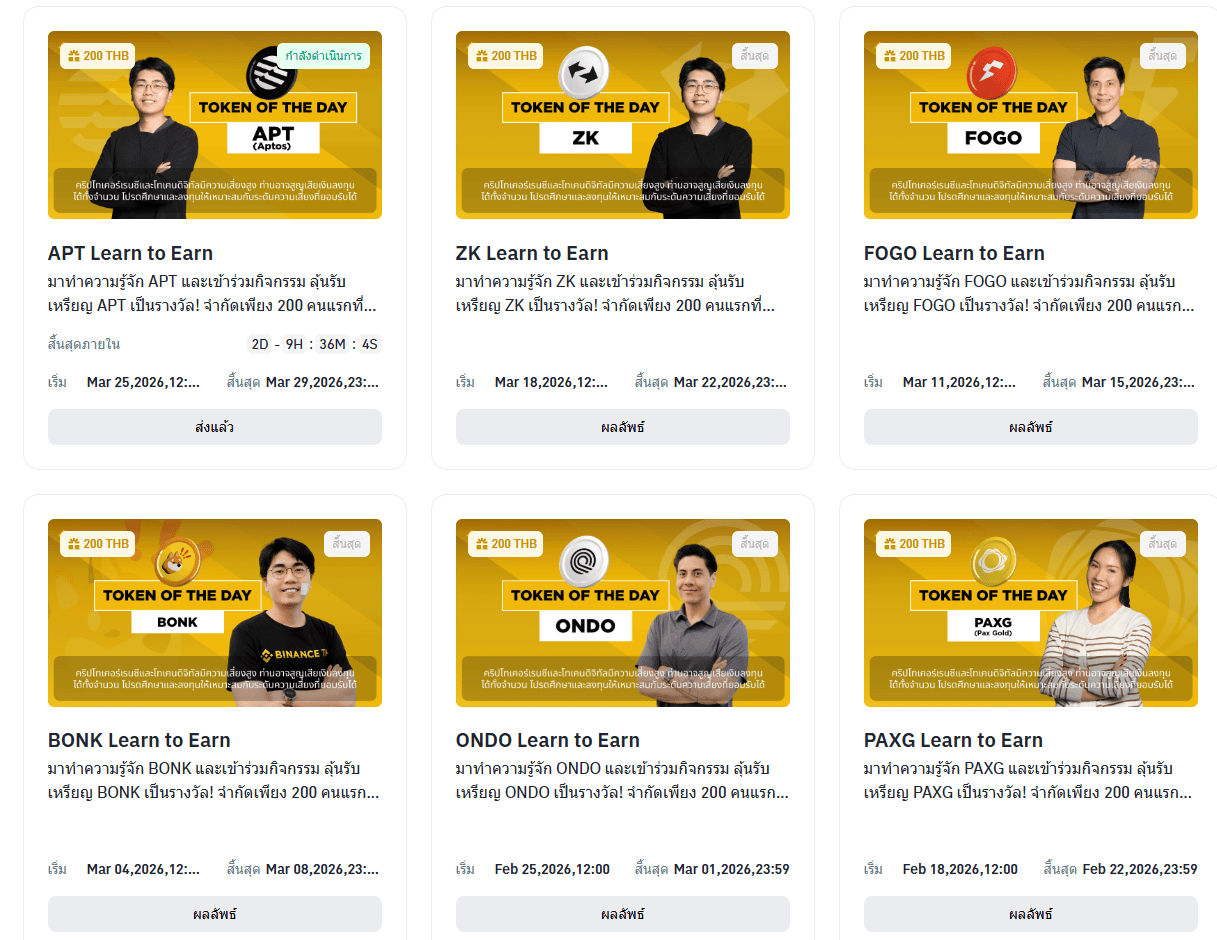The image size is (1217, 940).
Task: Click the ZK coin icon in banner
Action: 585,73
